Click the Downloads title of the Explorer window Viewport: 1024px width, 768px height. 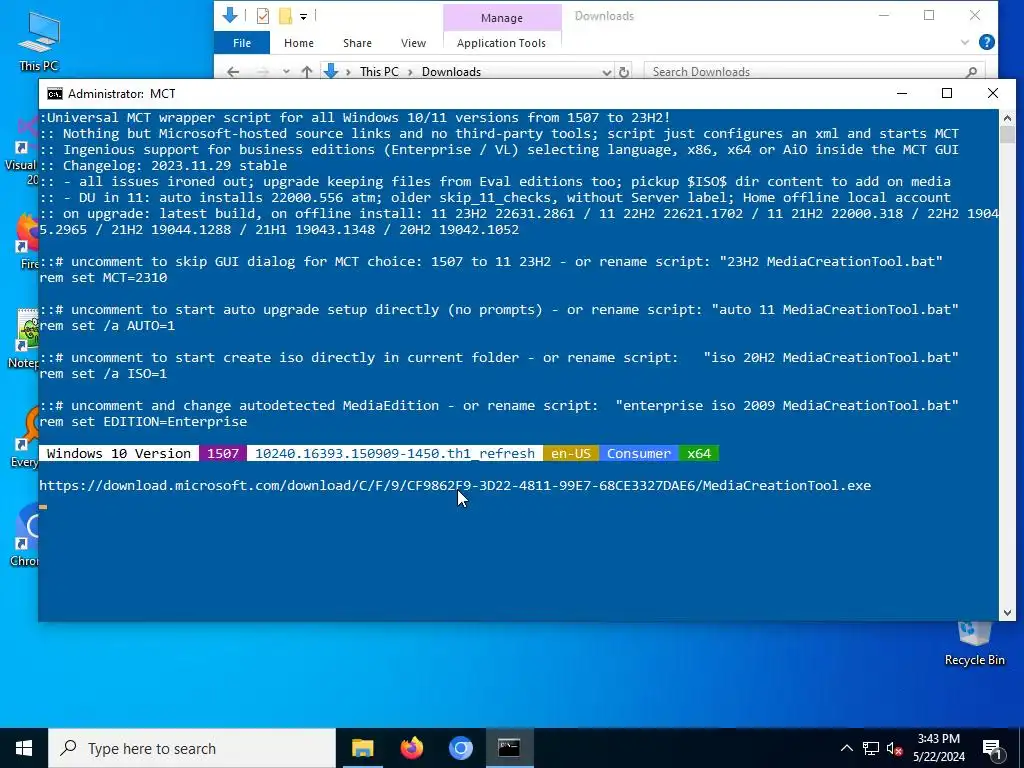604,16
